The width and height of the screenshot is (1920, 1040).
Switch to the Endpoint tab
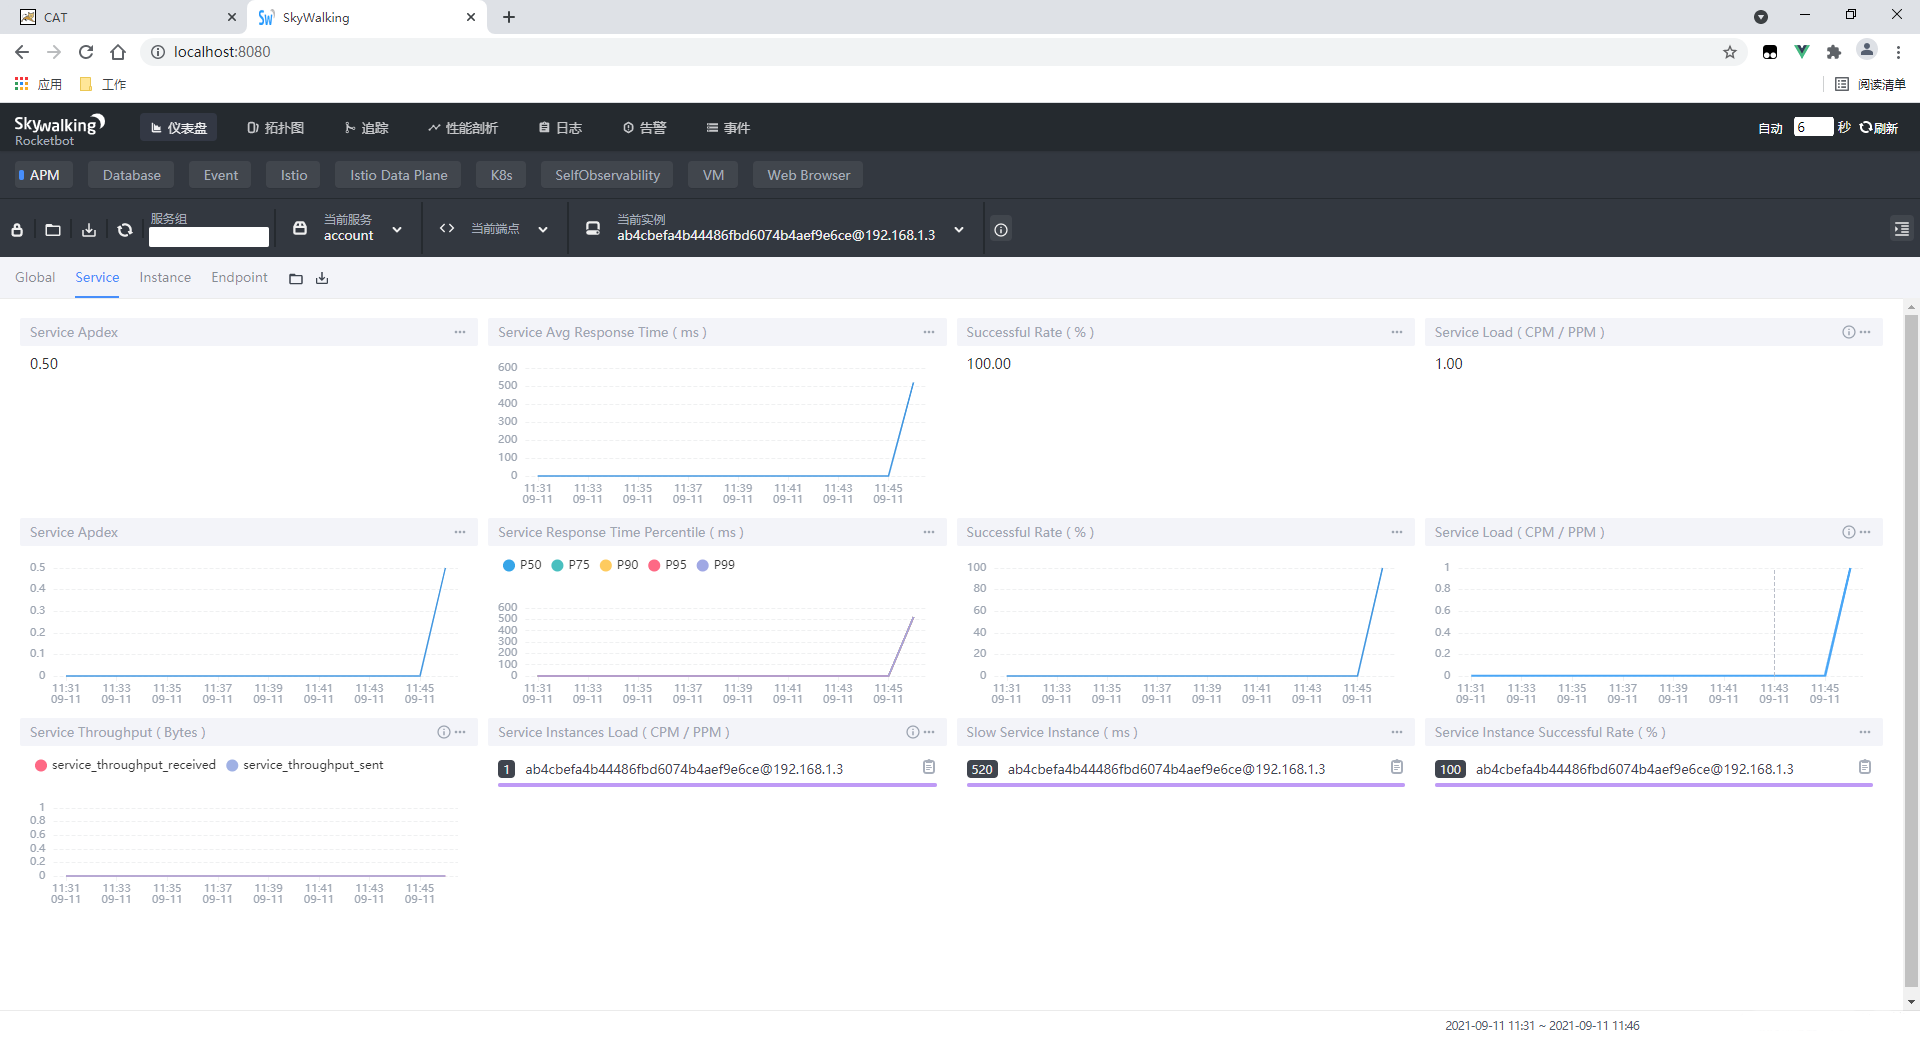pos(239,278)
